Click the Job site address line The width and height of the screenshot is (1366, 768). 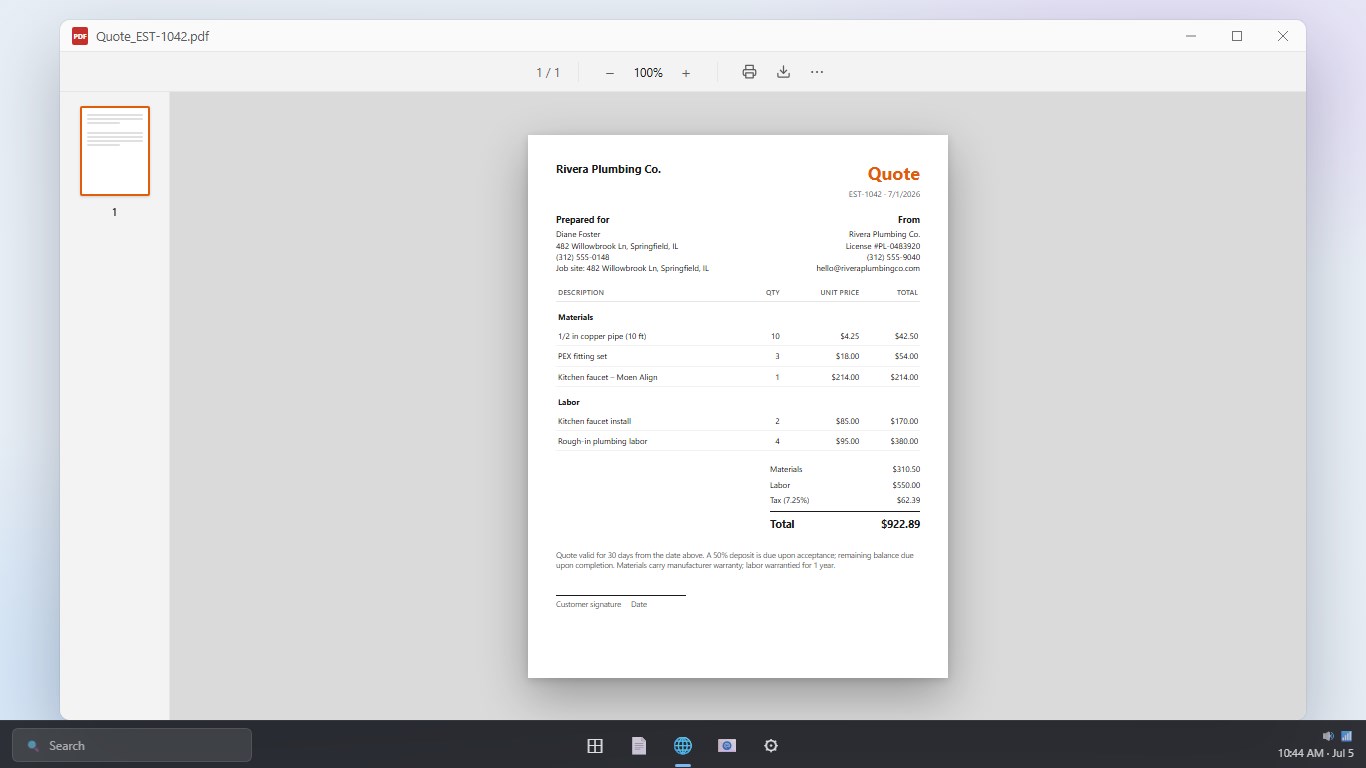point(632,268)
